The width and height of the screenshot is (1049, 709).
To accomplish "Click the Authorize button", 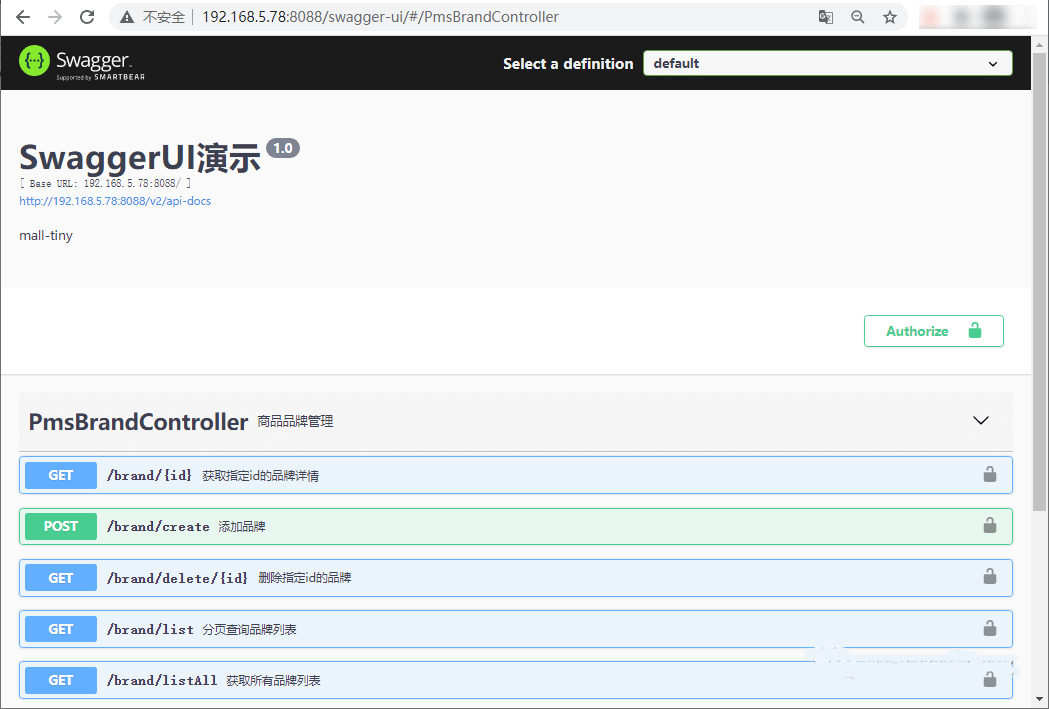I will (933, 331).
